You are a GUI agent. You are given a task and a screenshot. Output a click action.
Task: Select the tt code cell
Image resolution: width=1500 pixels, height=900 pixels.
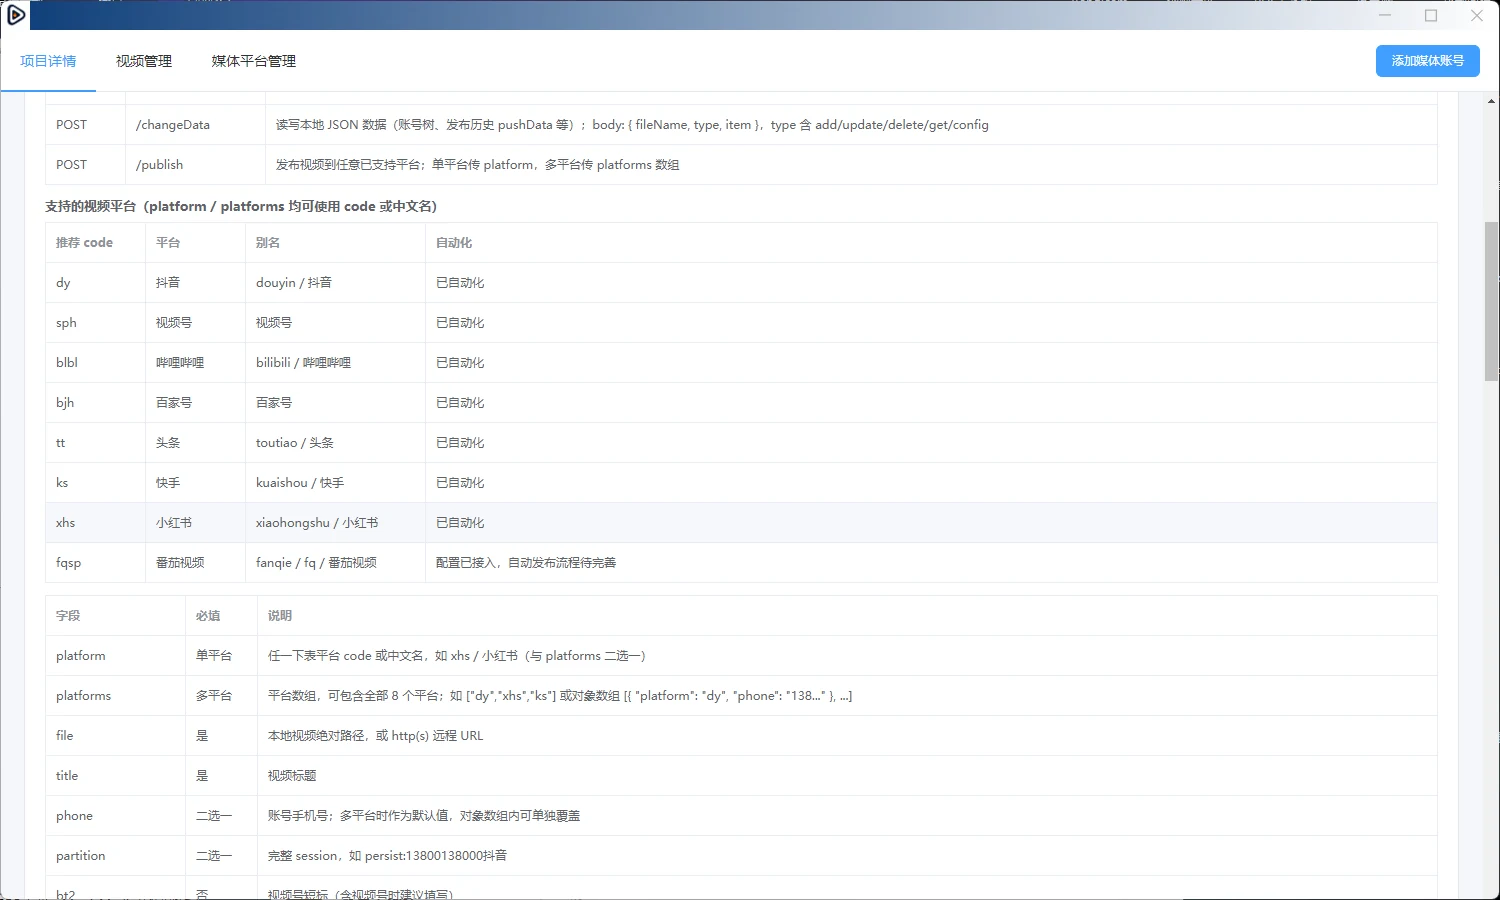[x=96, y=443]
